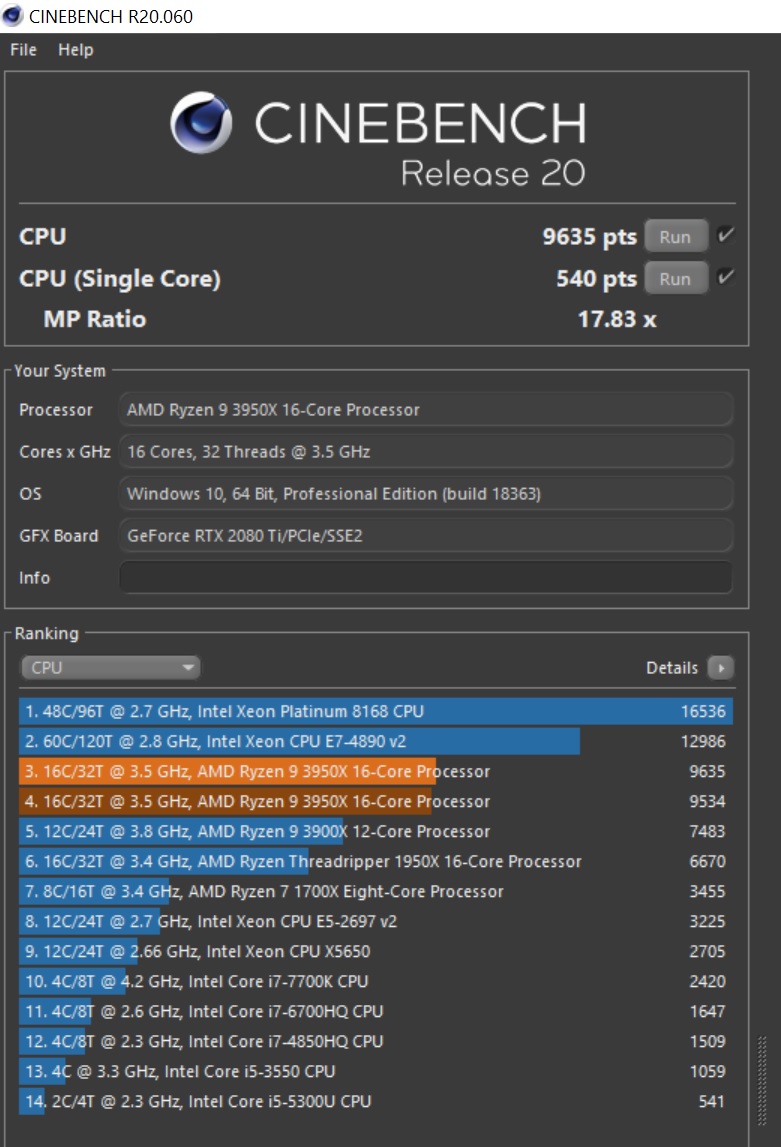Click the OS field showing Windows 10
Image resolution: width=781 pixels, height=1147 pixels.
click(x=426, y=493)
